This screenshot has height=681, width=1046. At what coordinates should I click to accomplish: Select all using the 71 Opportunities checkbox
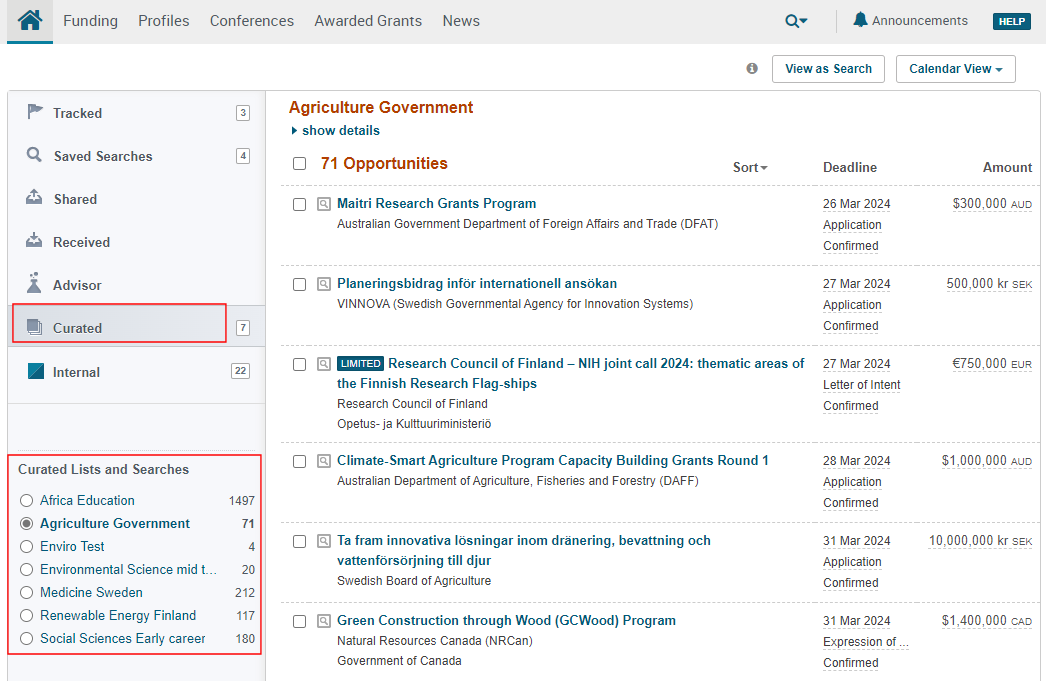coord(299,164)
